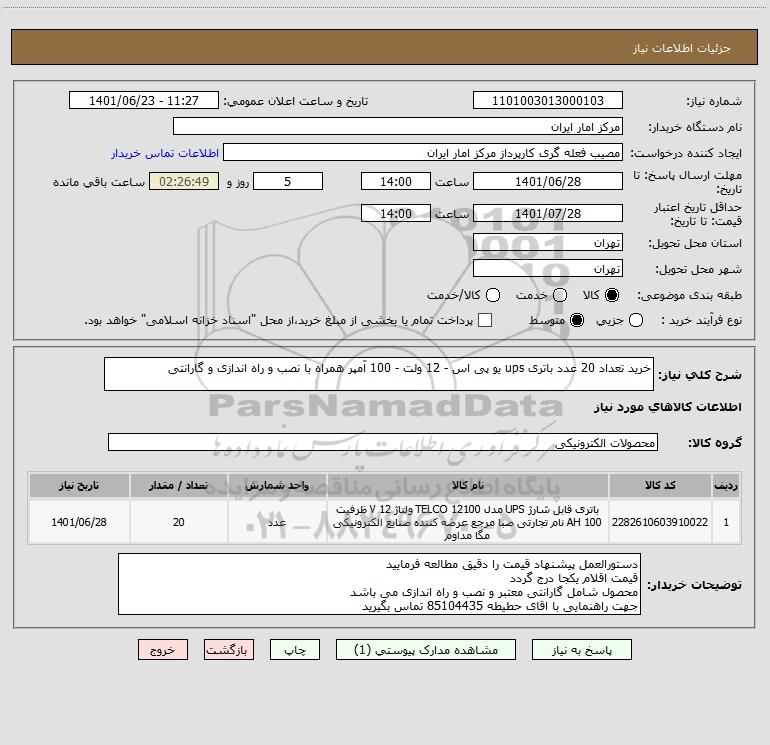The height and width of the screenshot is (745, 770).
Task: Click the تعداد / مقدار column header
Action: click(x=178, y=485)
